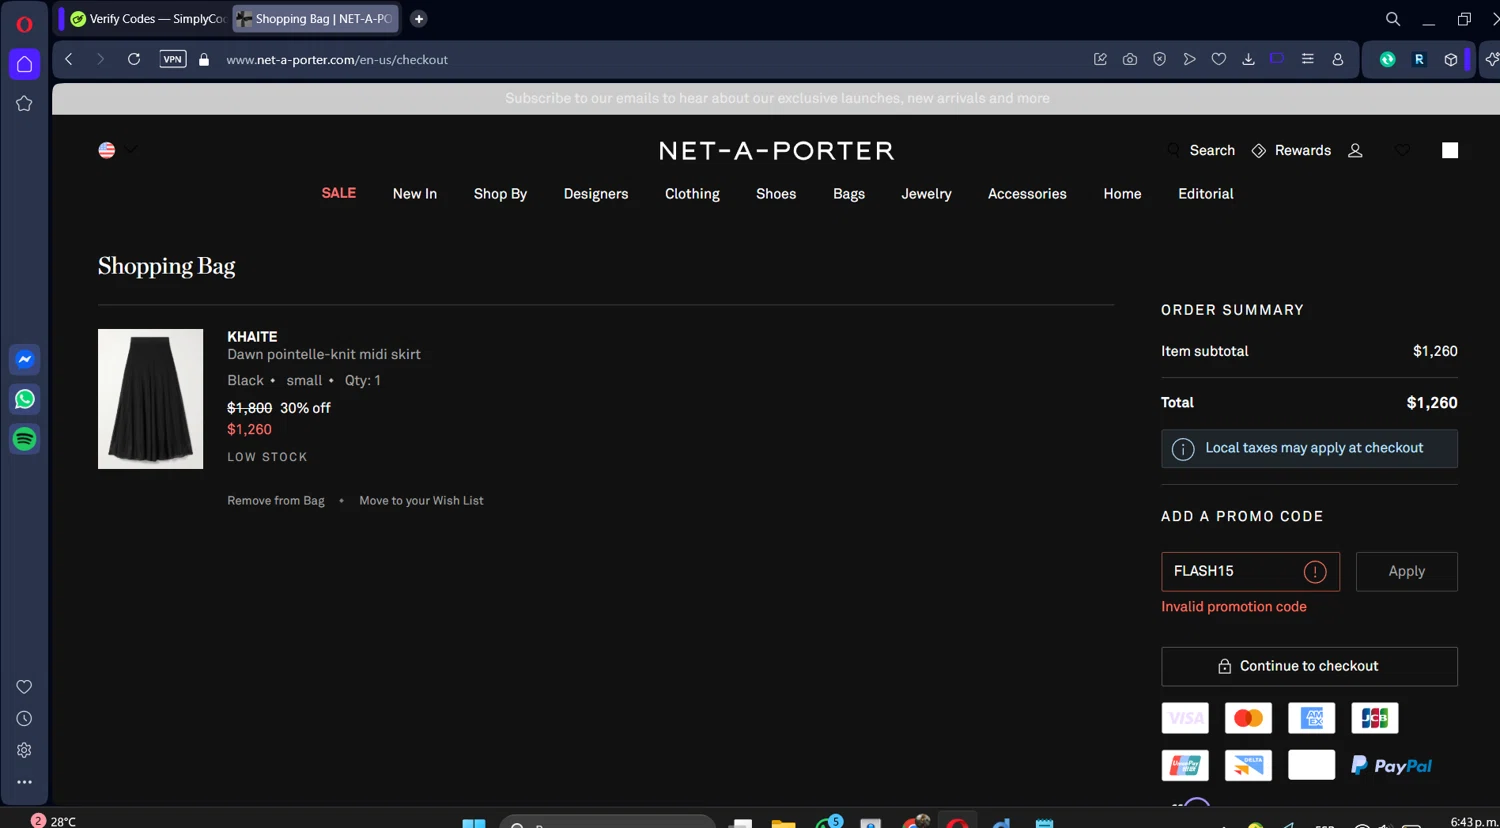
Task: Open the Clothing menu
Action: tap(692, 194)
